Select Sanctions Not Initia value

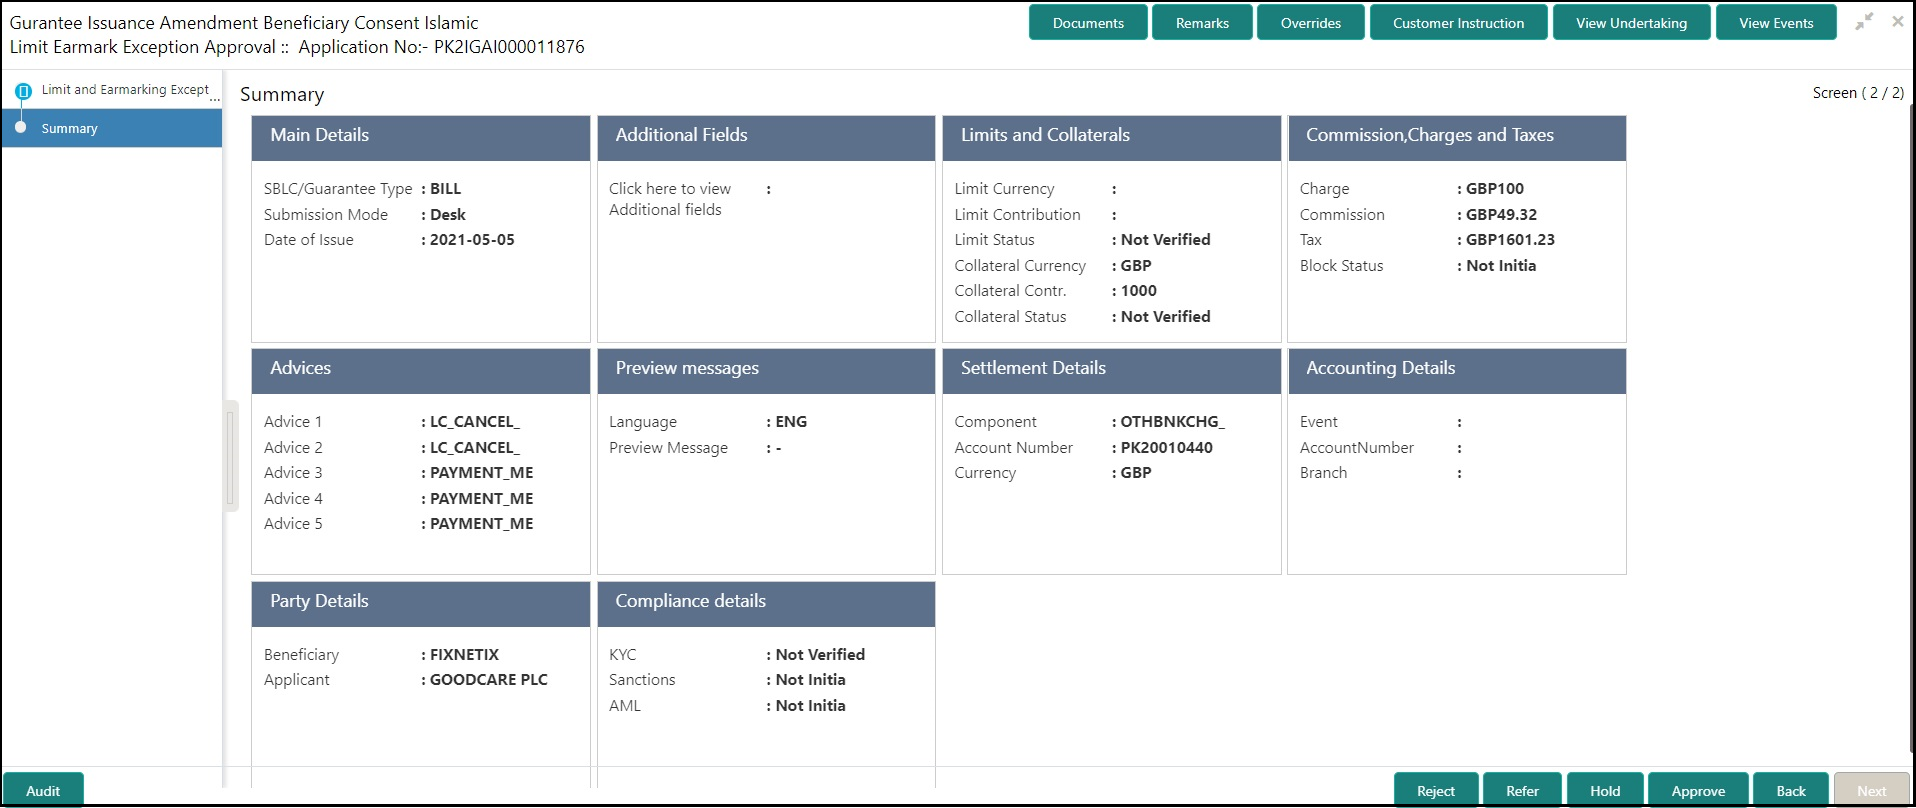tap(810, 680)
